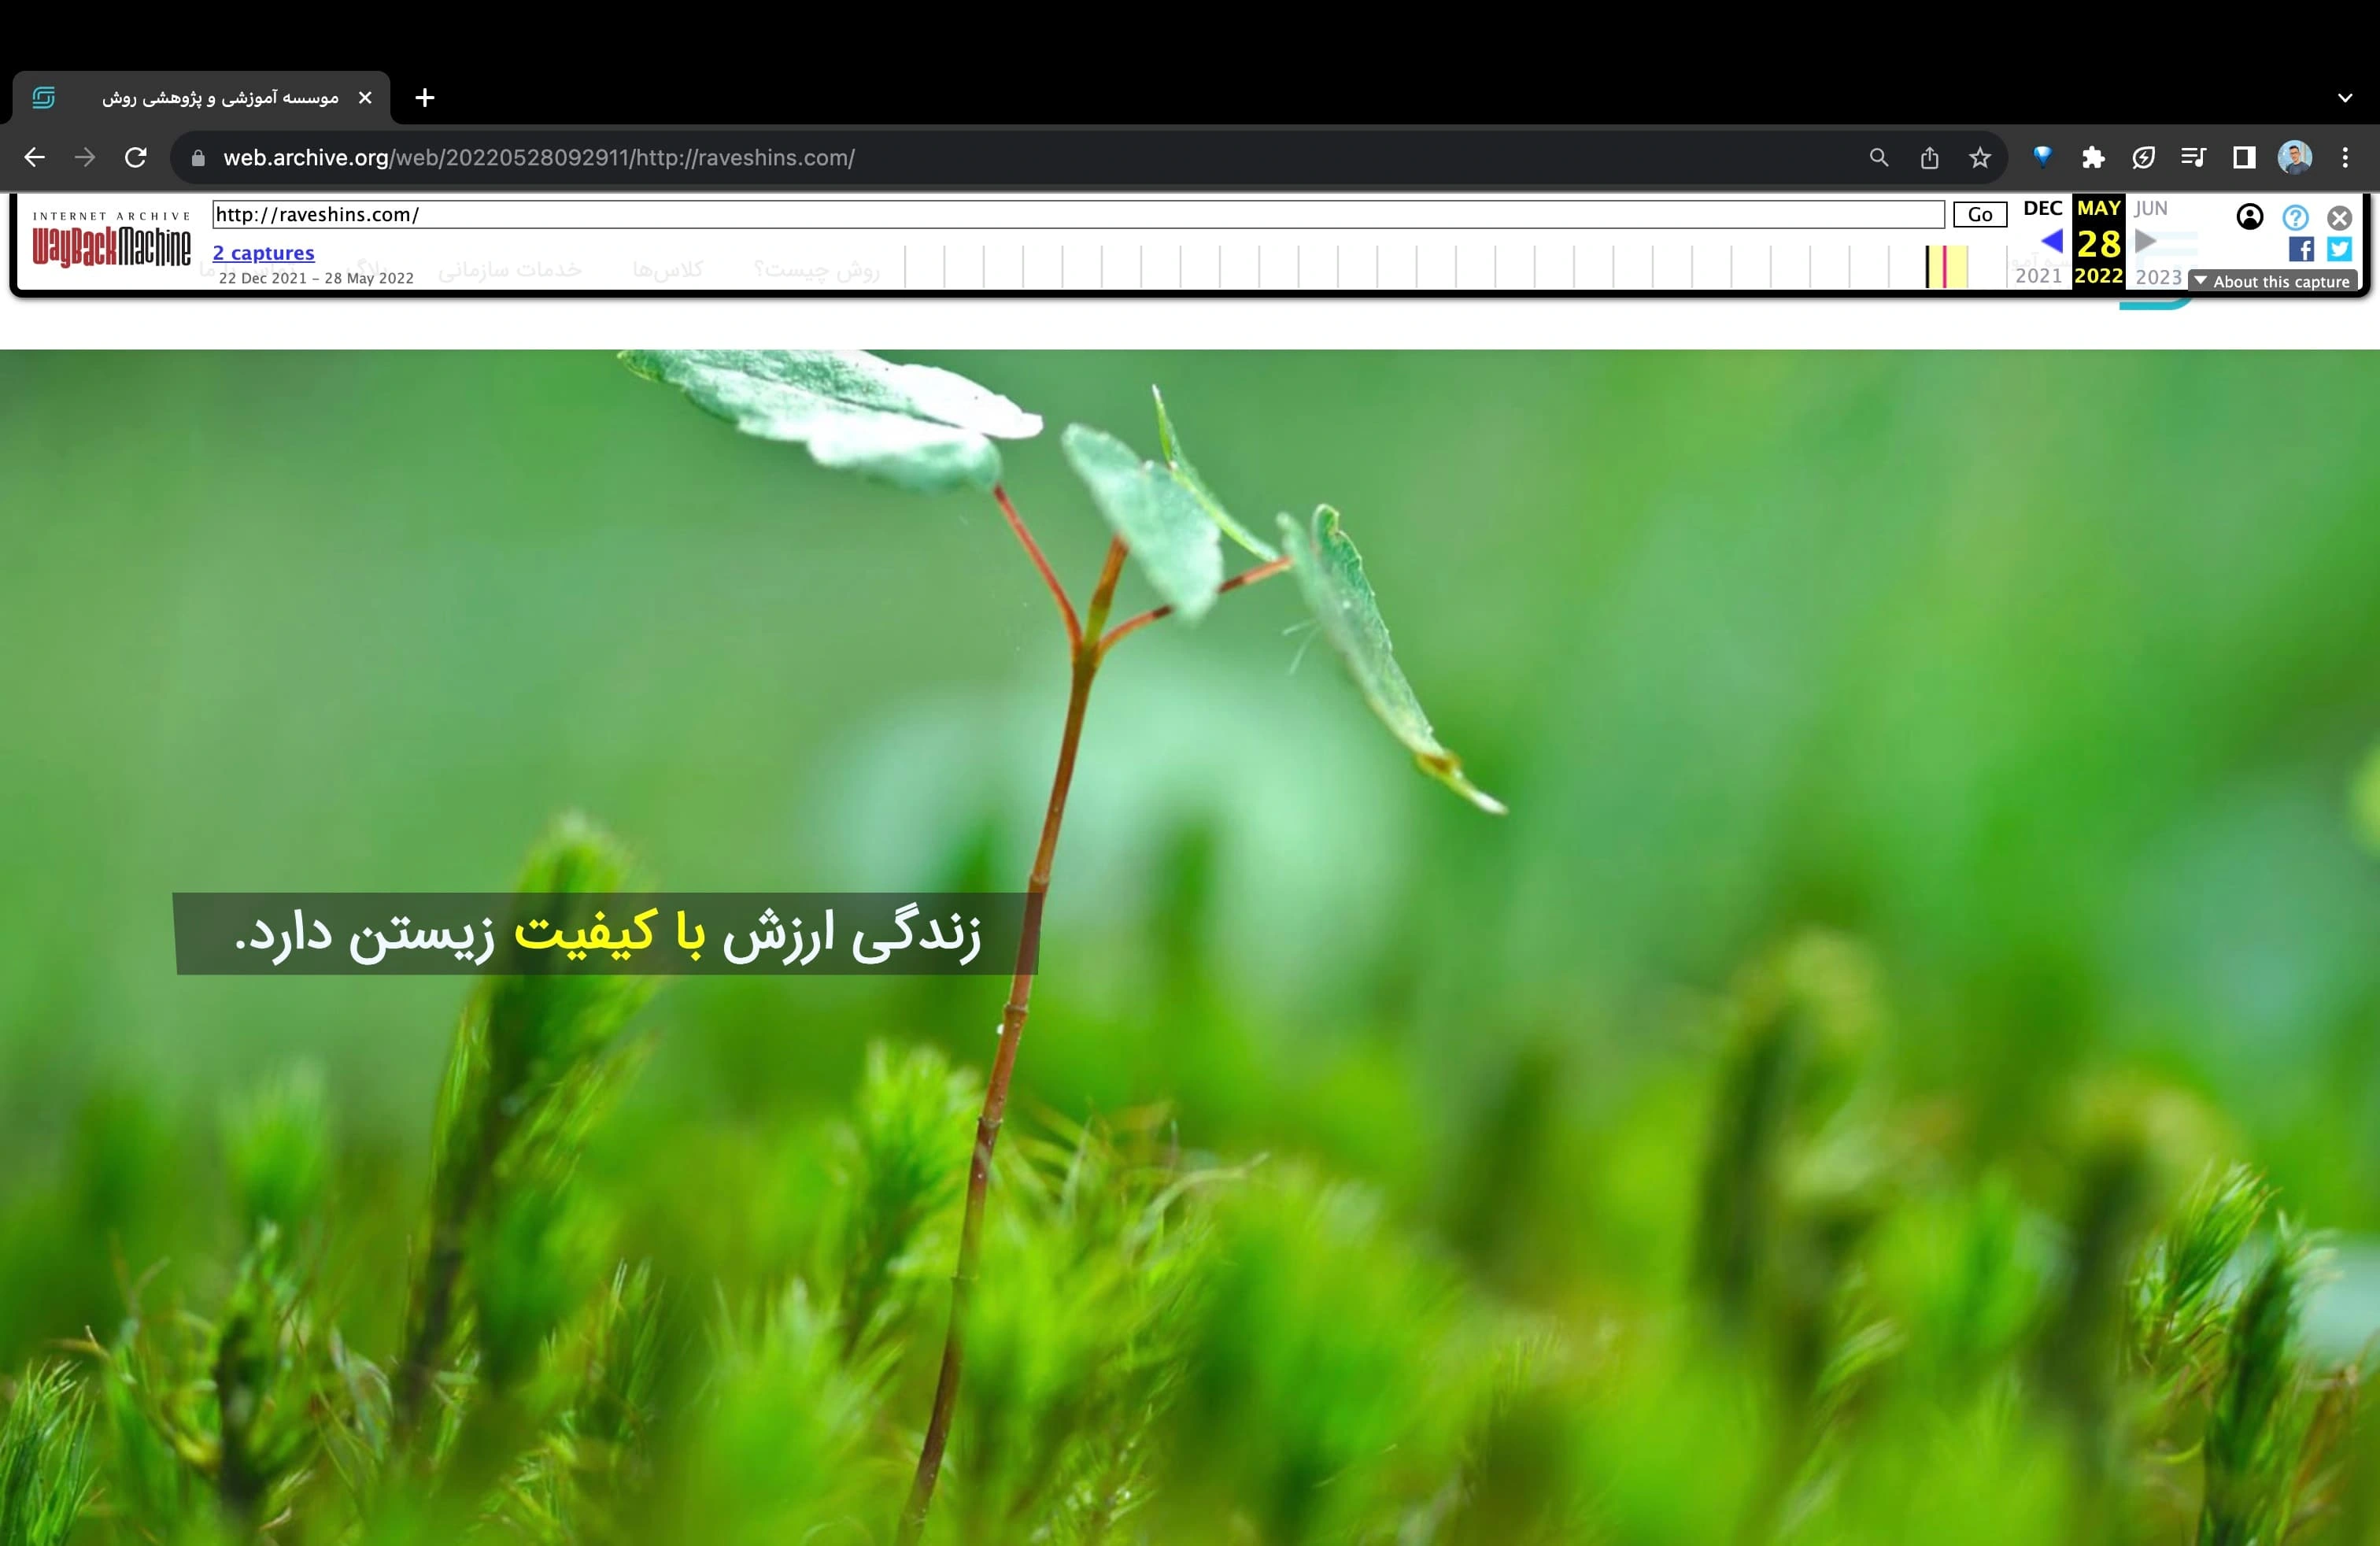Open the 2 captures link
Image resolution: width=2380 pixels, height=1546 pixels.
[x=263, y=253]
